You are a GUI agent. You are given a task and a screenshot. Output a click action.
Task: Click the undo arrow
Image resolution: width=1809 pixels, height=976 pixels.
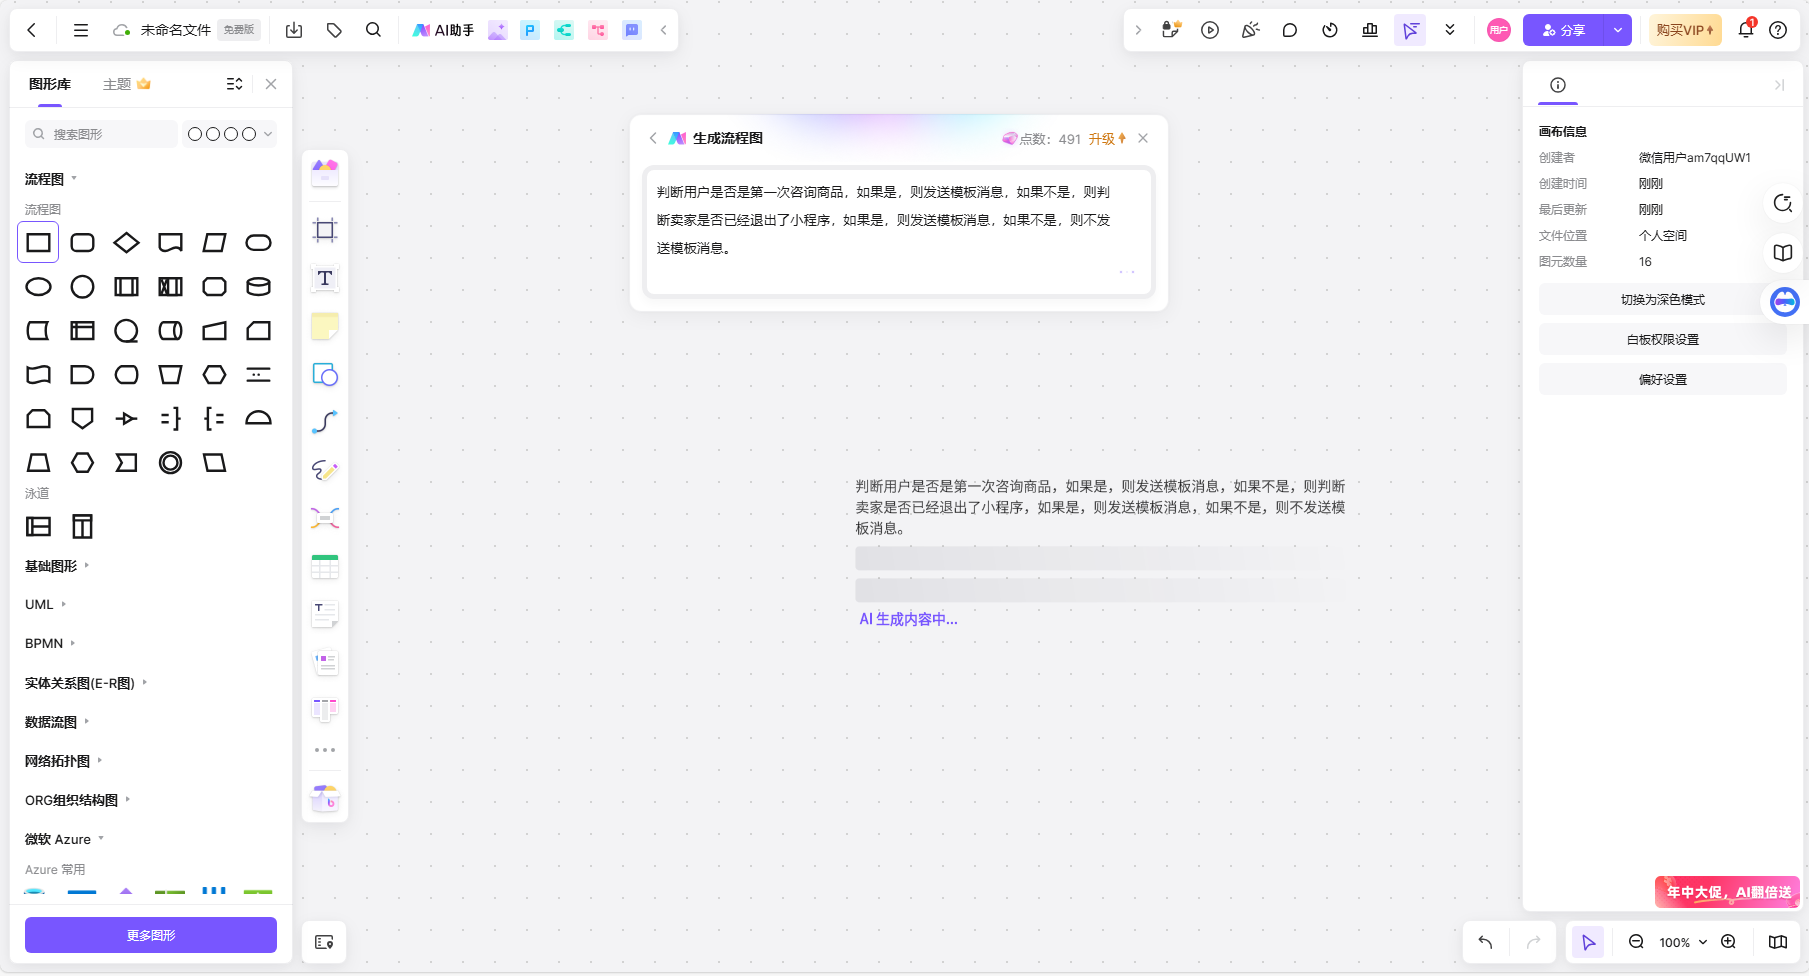(1485, 942)
